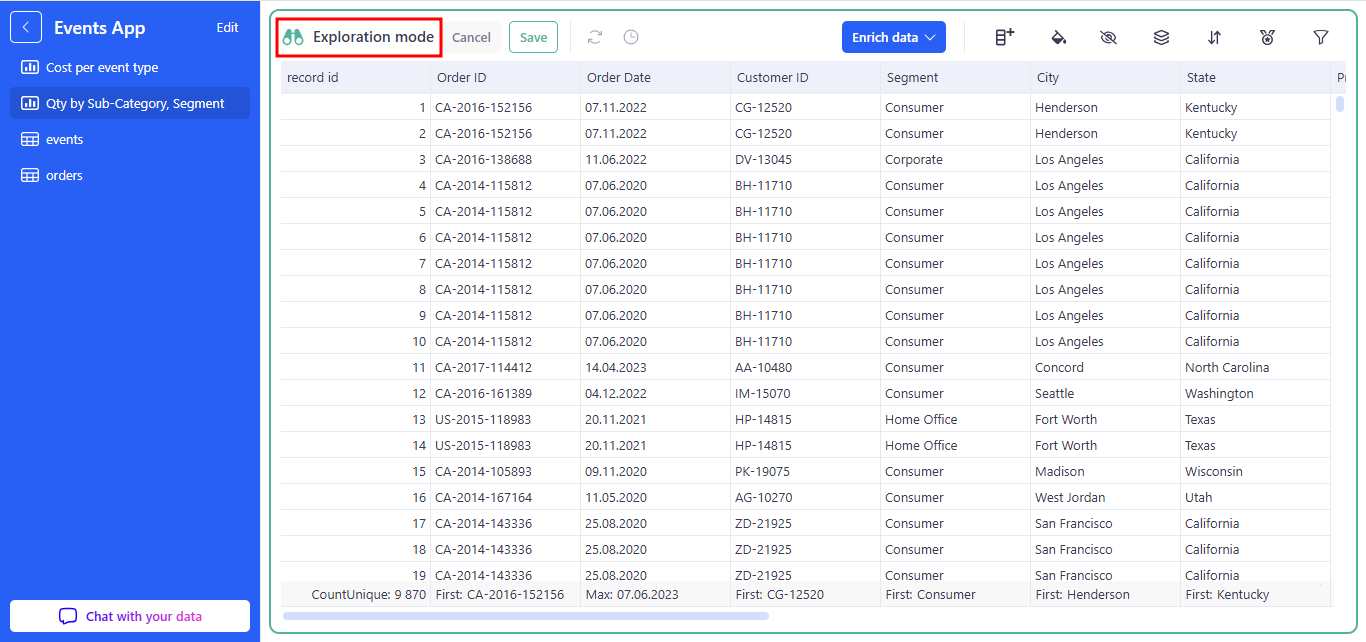Screen dimensions: 1366x642
Task: Open Cost per event type chart
Action: click(102, 68)
